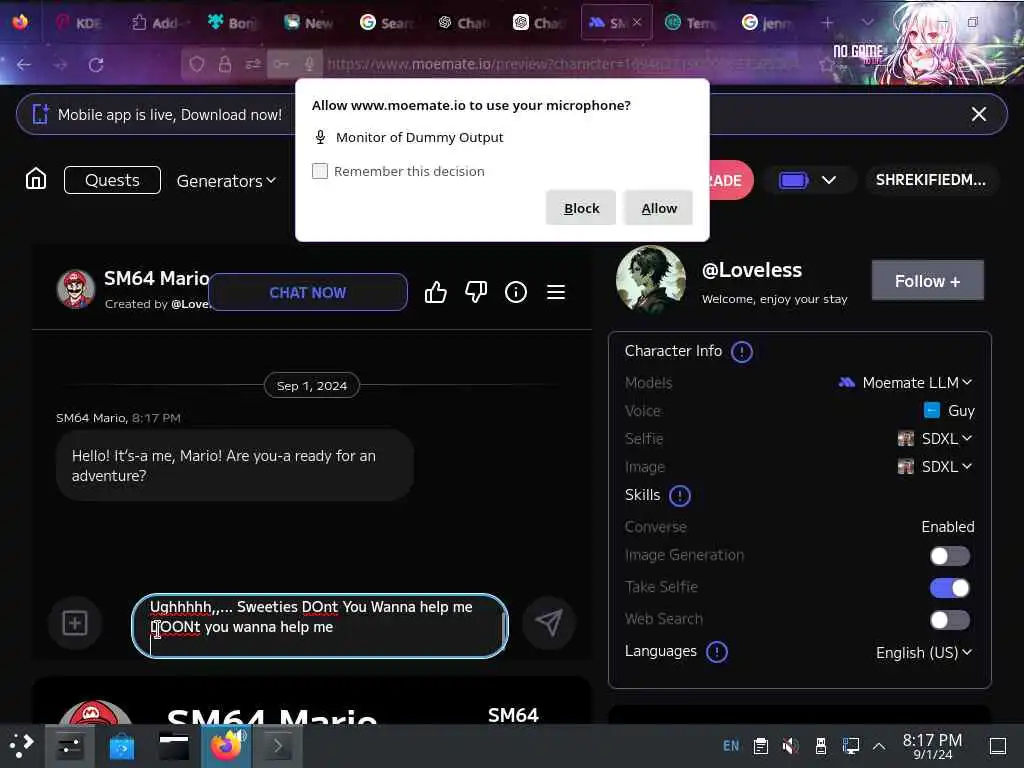Click the Languages help icon

pos(717,652)
